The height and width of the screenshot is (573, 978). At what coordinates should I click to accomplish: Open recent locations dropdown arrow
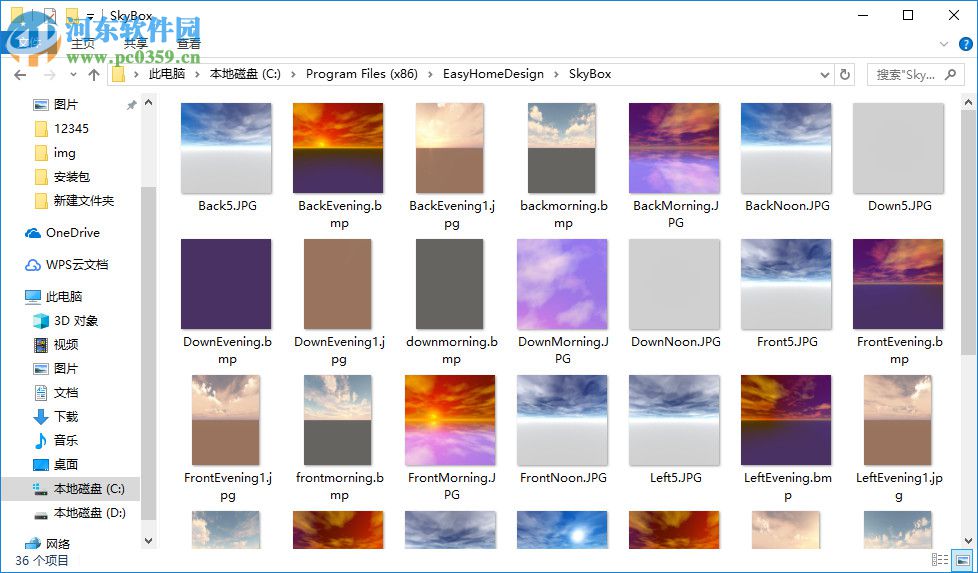(73, 75)
